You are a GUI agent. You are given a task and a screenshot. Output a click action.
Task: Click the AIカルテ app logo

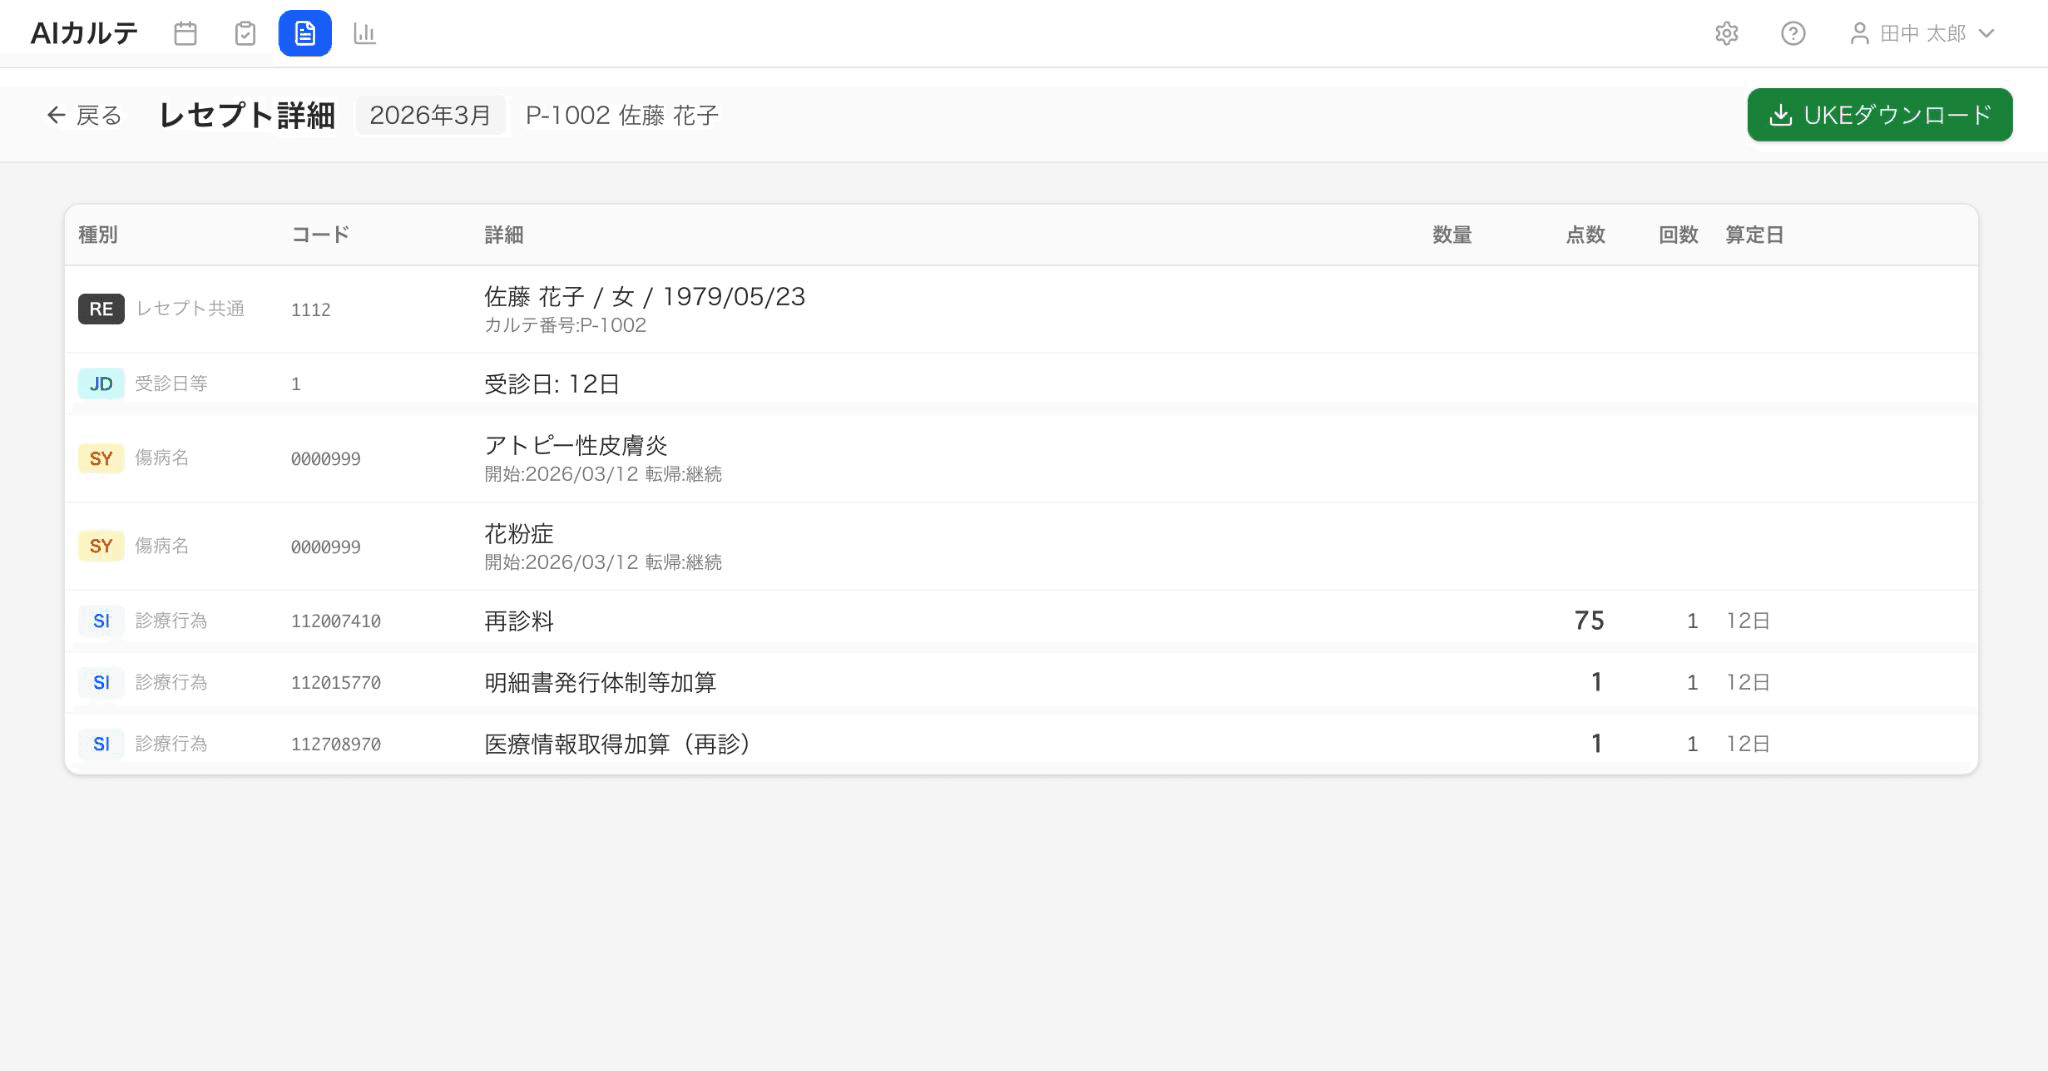click(84, 34)
